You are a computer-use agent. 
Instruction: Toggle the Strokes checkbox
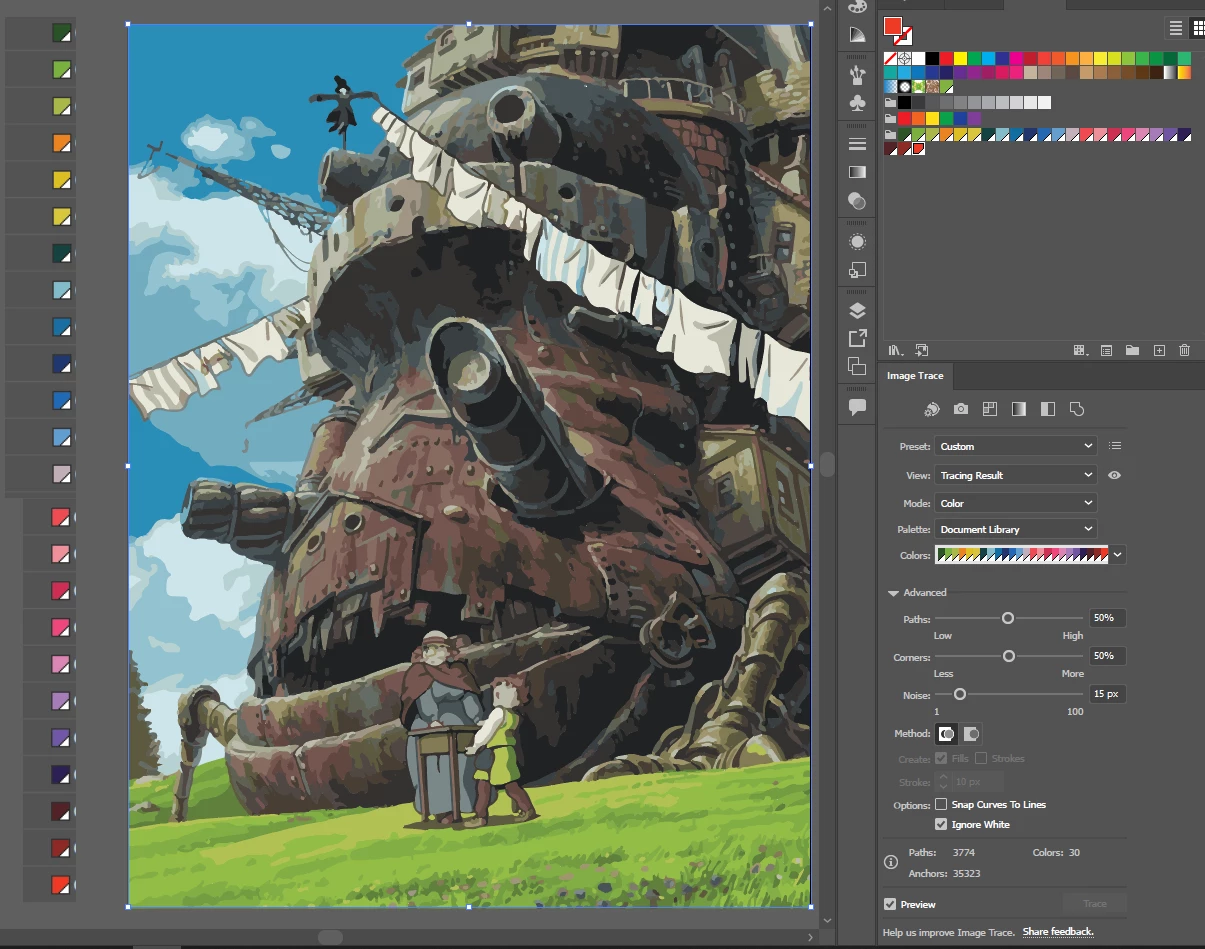pyautogui.click(x=981, y=758)
